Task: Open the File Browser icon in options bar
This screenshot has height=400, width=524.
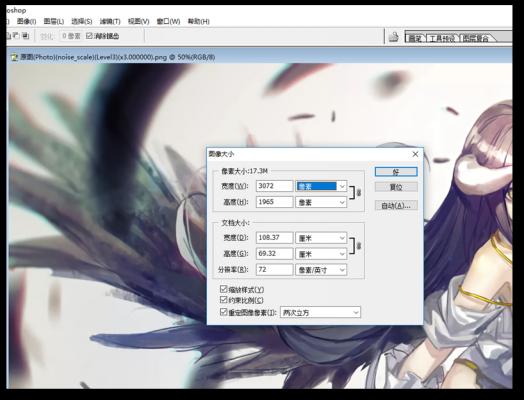Action: tap(394, 37)
